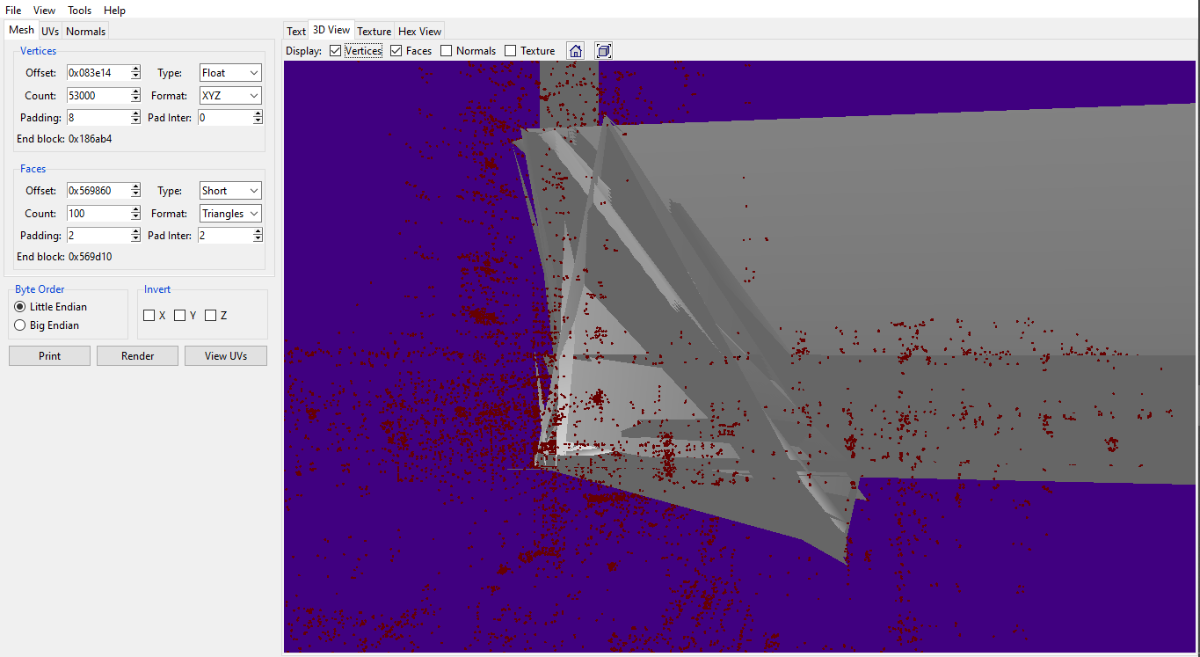Toggle the Vertices display checkbox

pyautogui.click(x=335, y=51)
